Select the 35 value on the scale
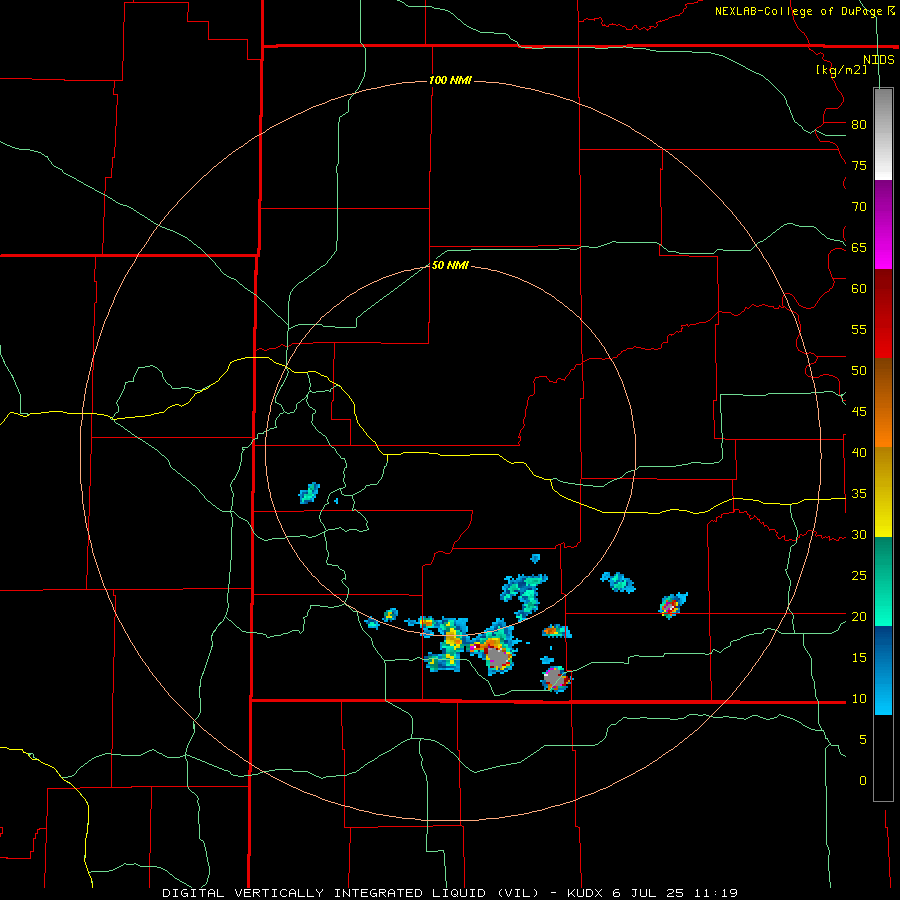 tap(859, 494)
